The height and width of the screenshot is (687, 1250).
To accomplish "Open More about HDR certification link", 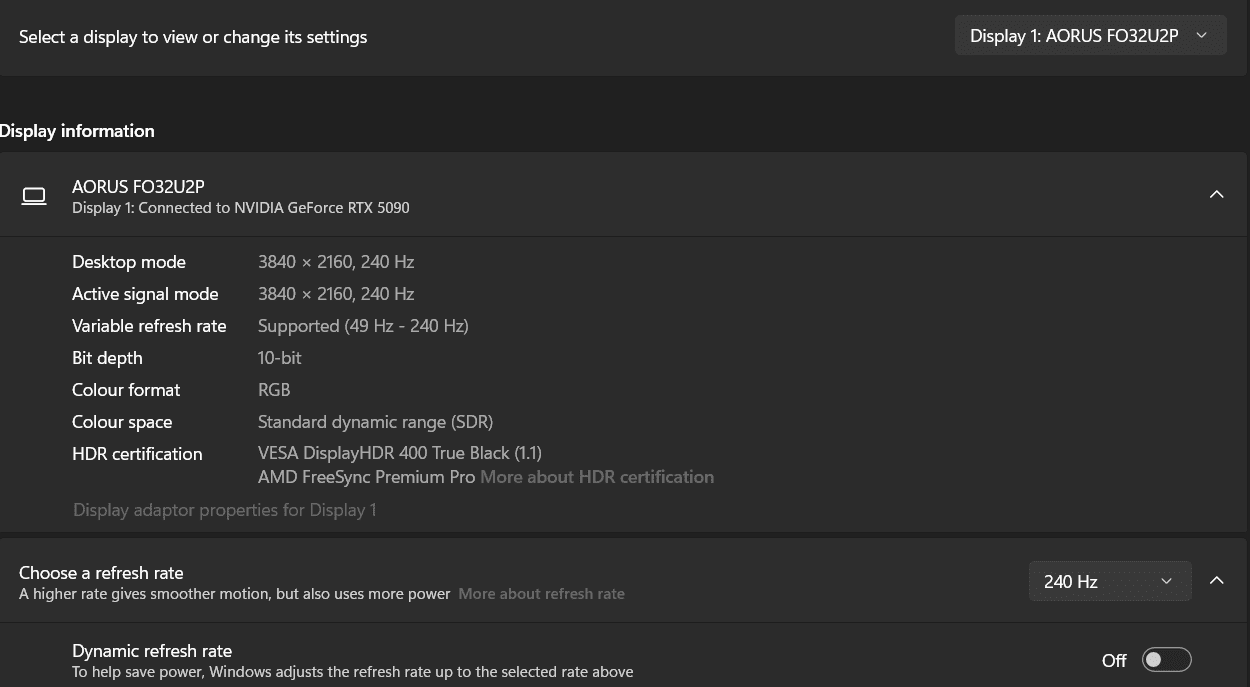I will [597, 477].
